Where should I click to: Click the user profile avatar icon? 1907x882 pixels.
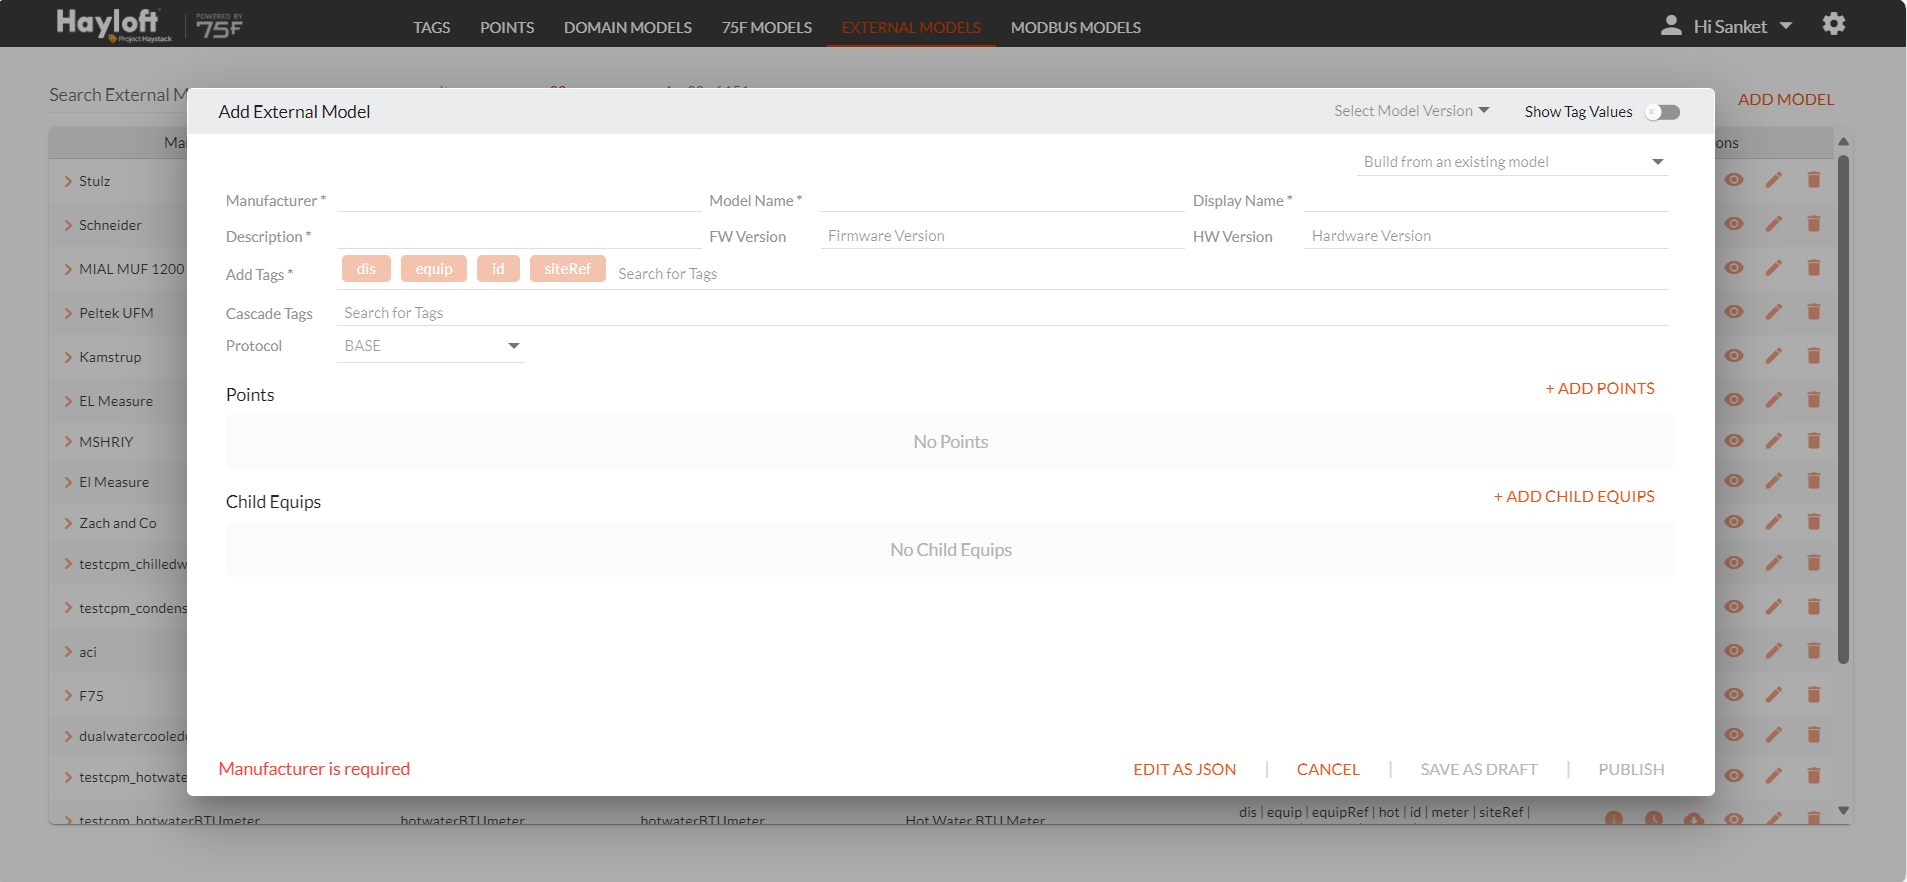coord(1671,26)
